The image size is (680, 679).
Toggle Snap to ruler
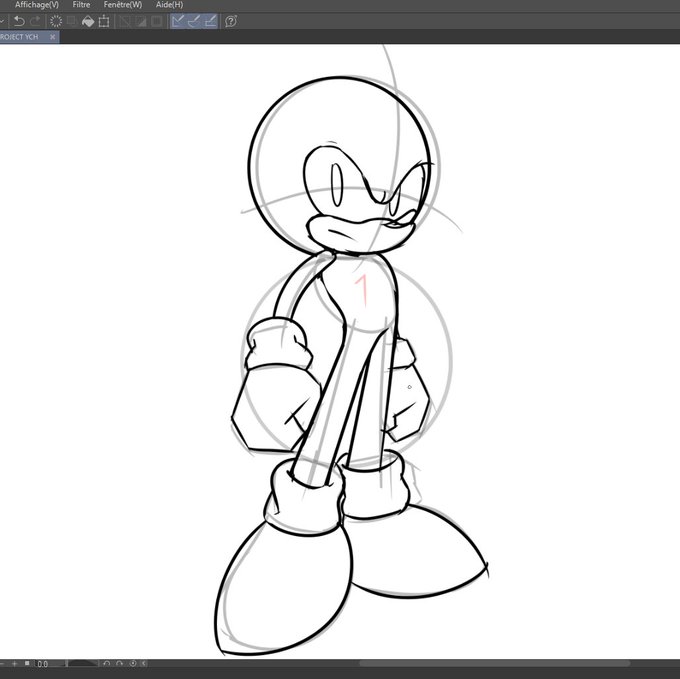[178, 21]
